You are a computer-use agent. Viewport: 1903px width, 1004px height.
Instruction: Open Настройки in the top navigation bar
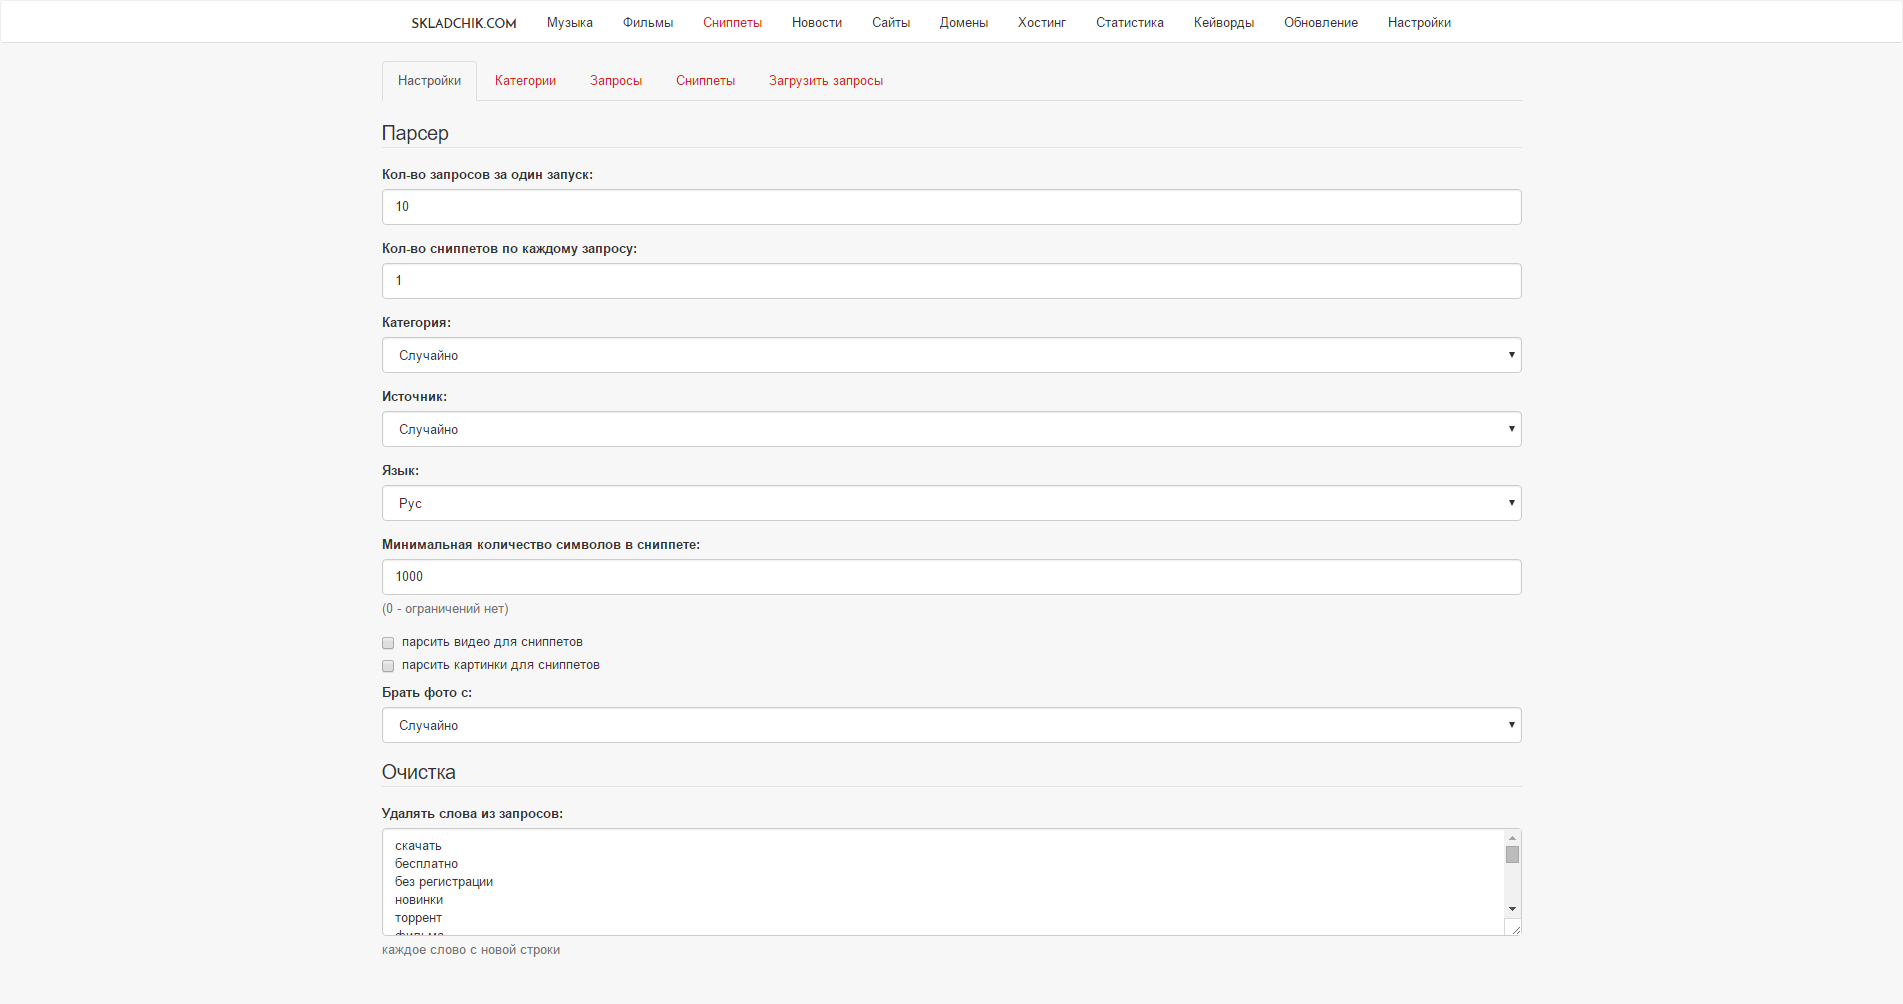pos(1418,23)
